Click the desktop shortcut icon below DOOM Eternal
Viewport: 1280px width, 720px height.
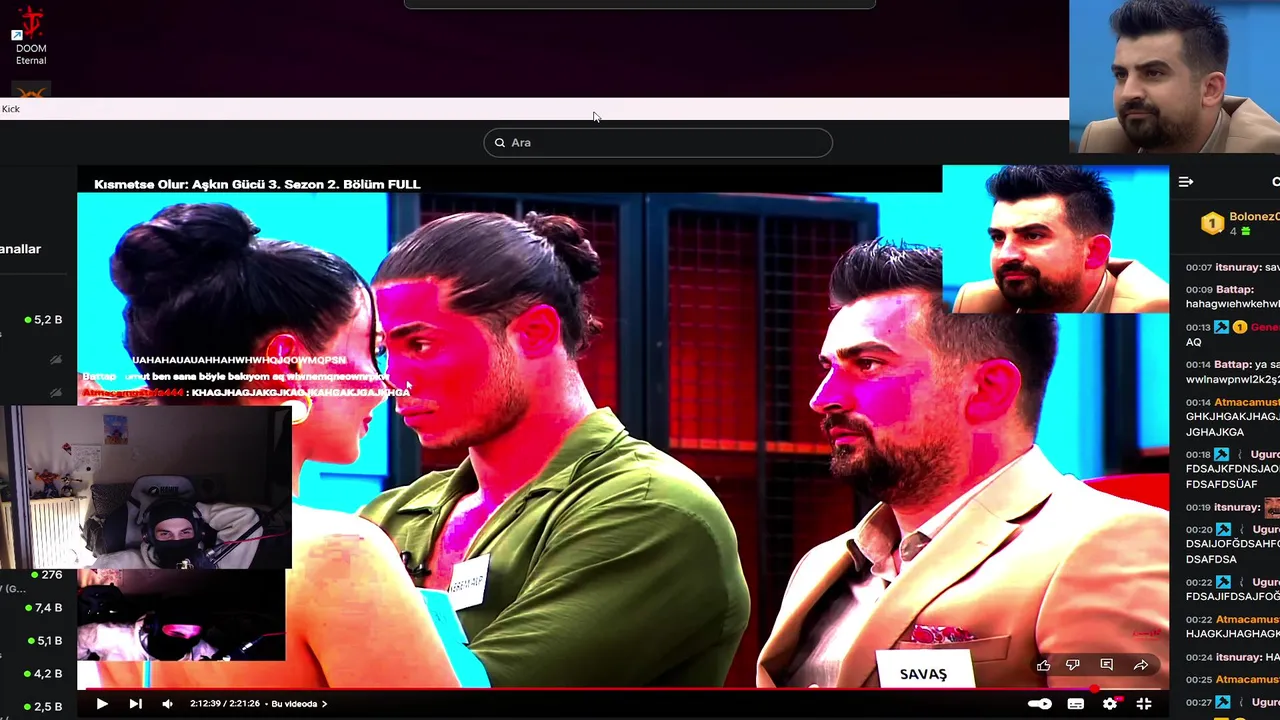point(31,90)
